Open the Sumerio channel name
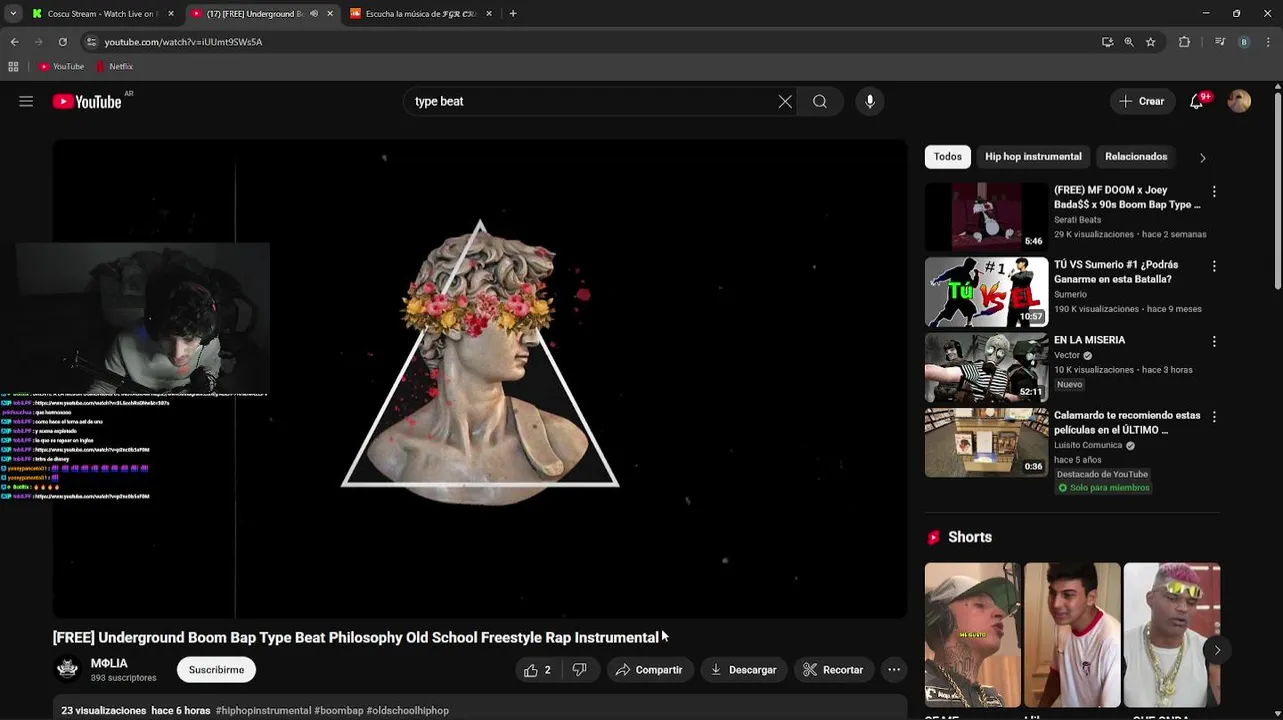 click(x=1070, y=295)
